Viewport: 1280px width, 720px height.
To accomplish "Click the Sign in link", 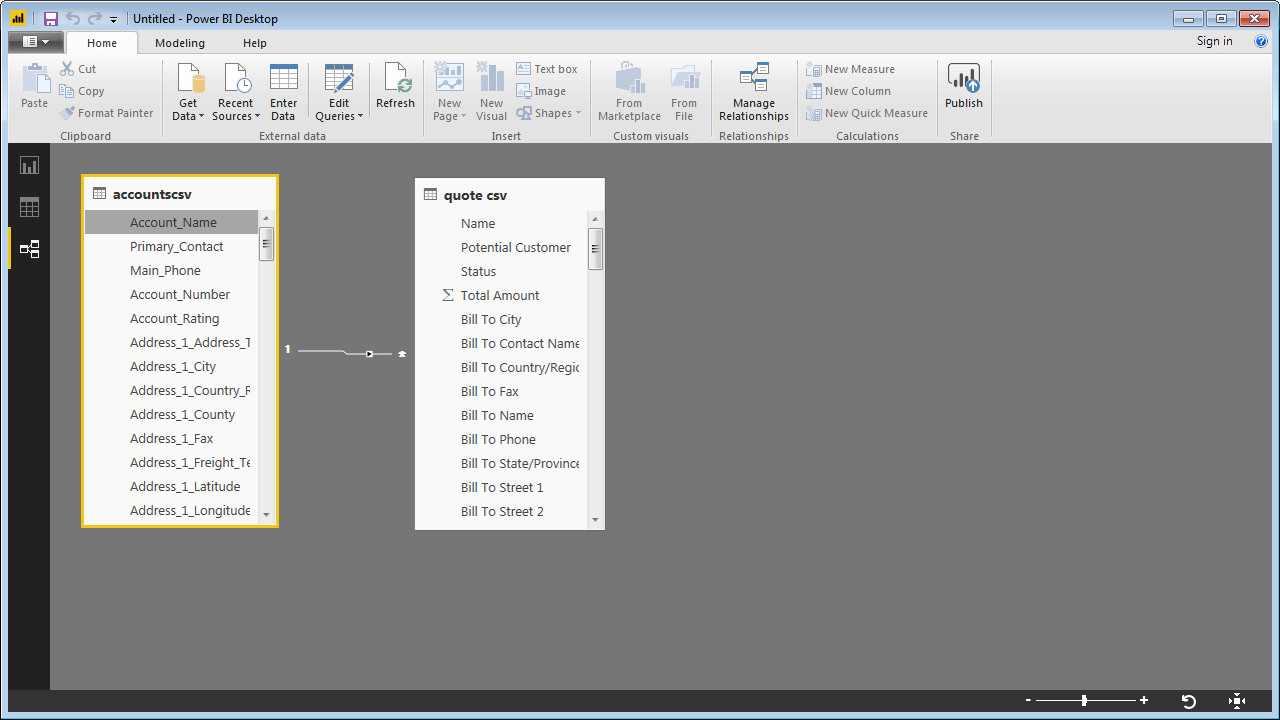I will coord(1214,41).
